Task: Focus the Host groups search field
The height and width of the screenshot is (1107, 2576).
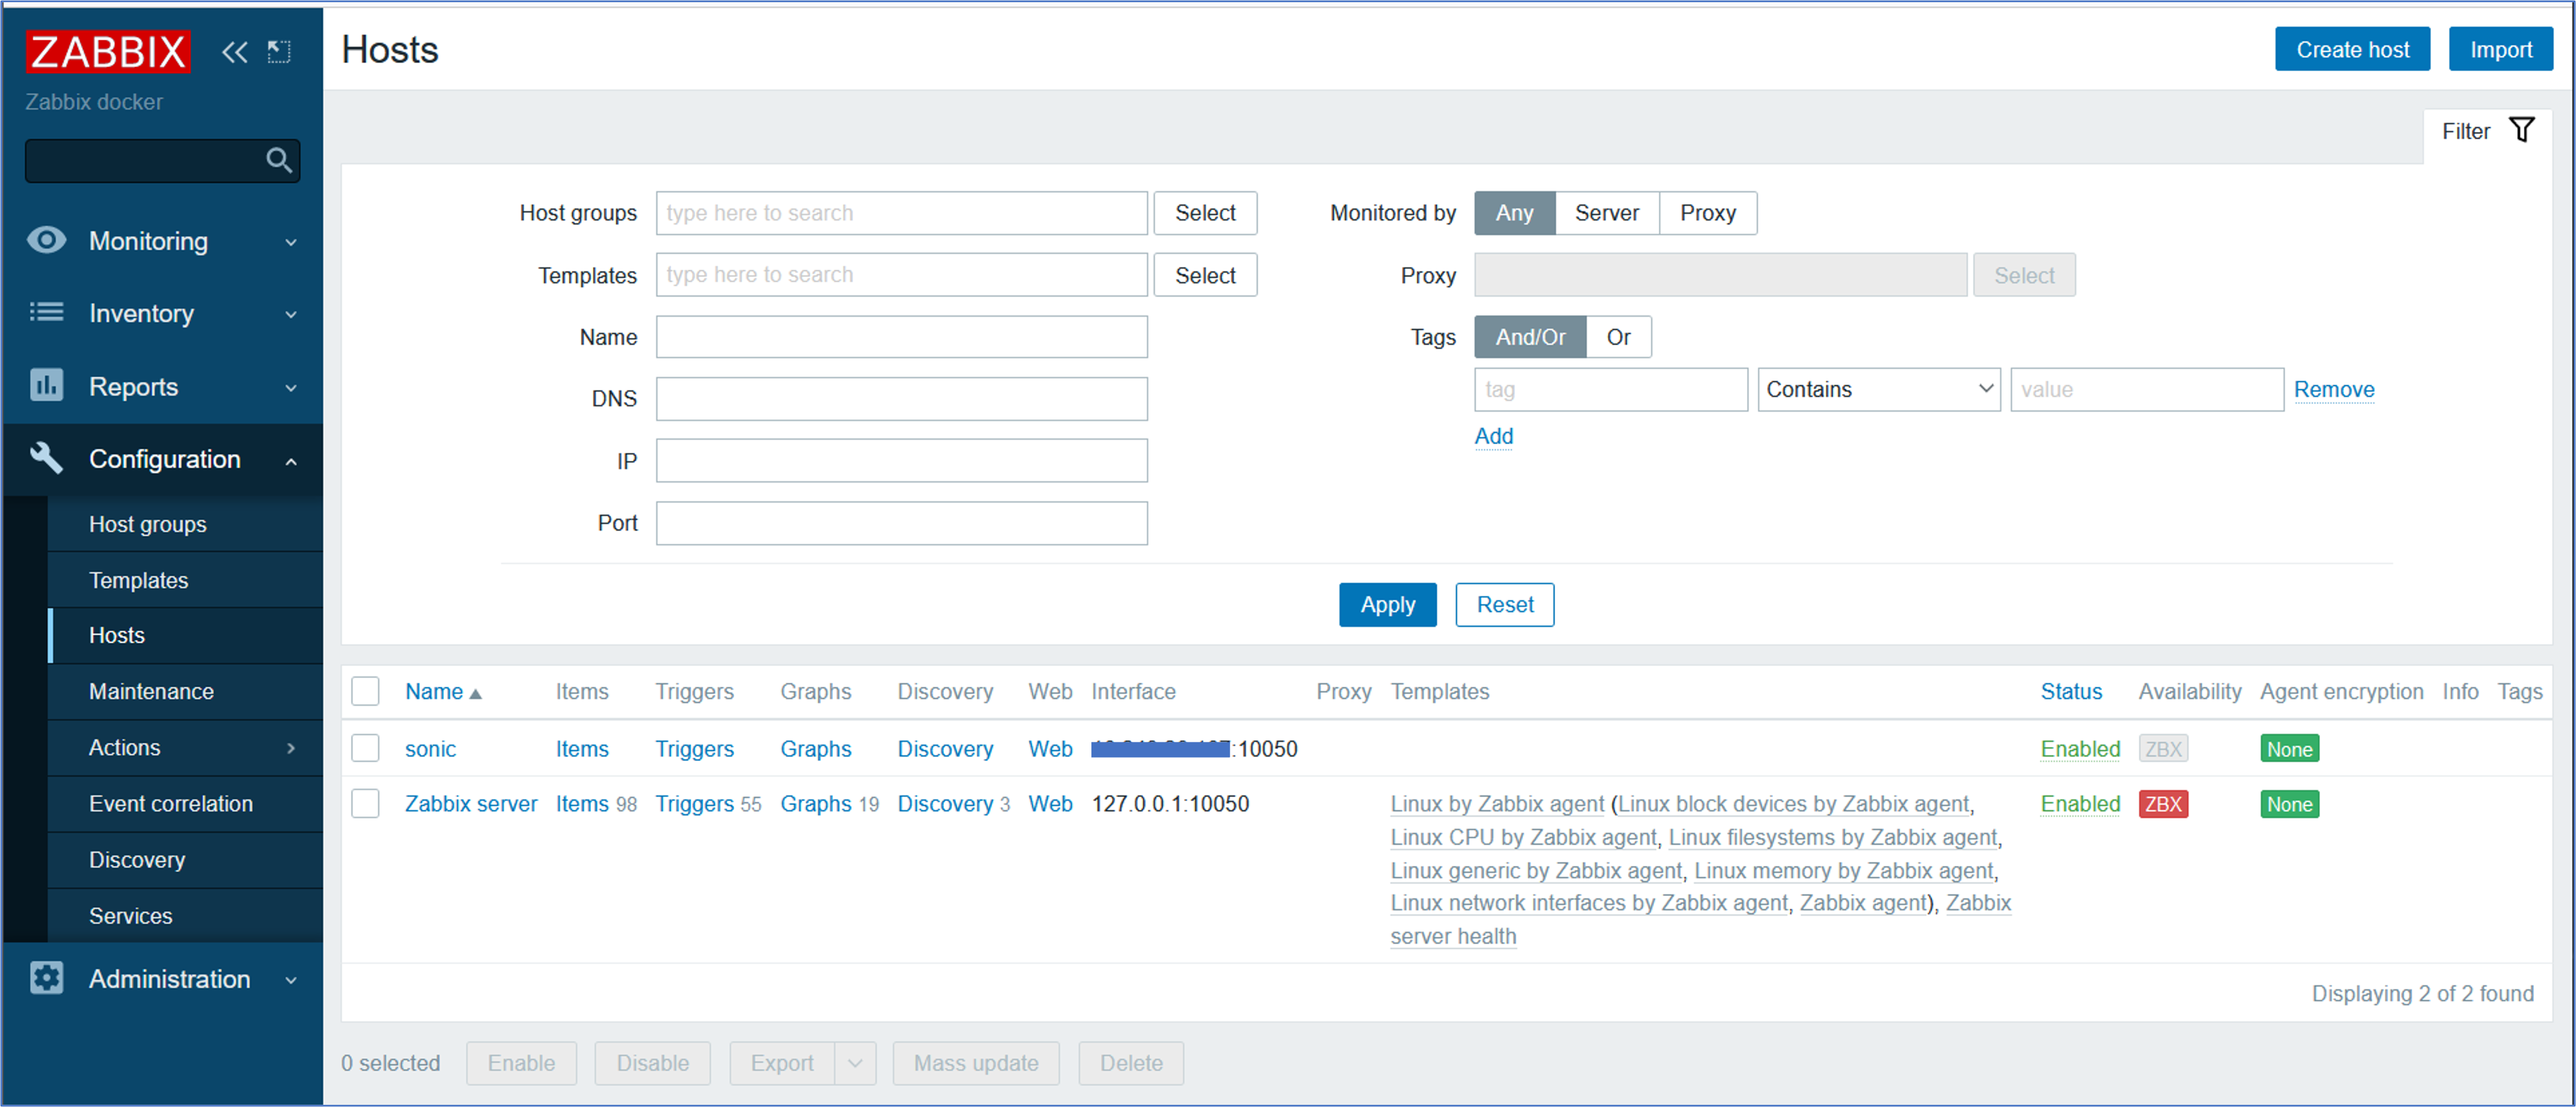Action: [901, 213]
